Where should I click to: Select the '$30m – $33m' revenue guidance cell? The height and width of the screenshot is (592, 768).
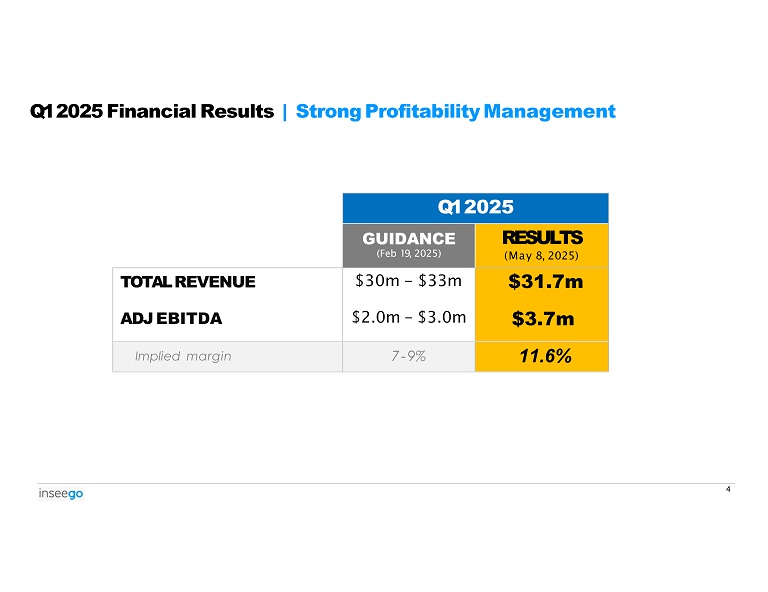(408, 281)
